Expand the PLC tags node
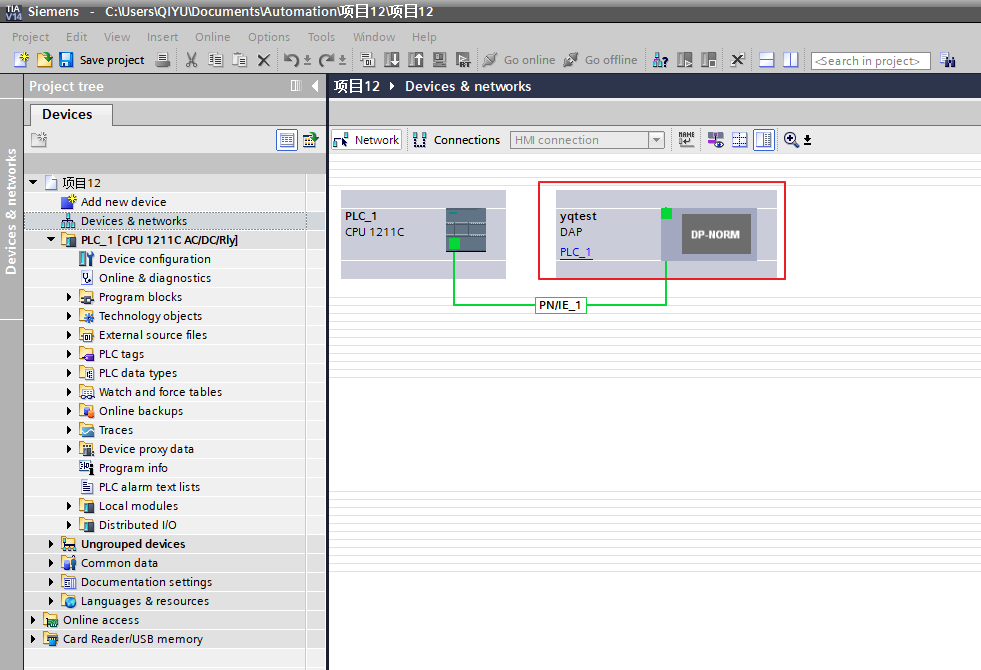 coord(69,354)
